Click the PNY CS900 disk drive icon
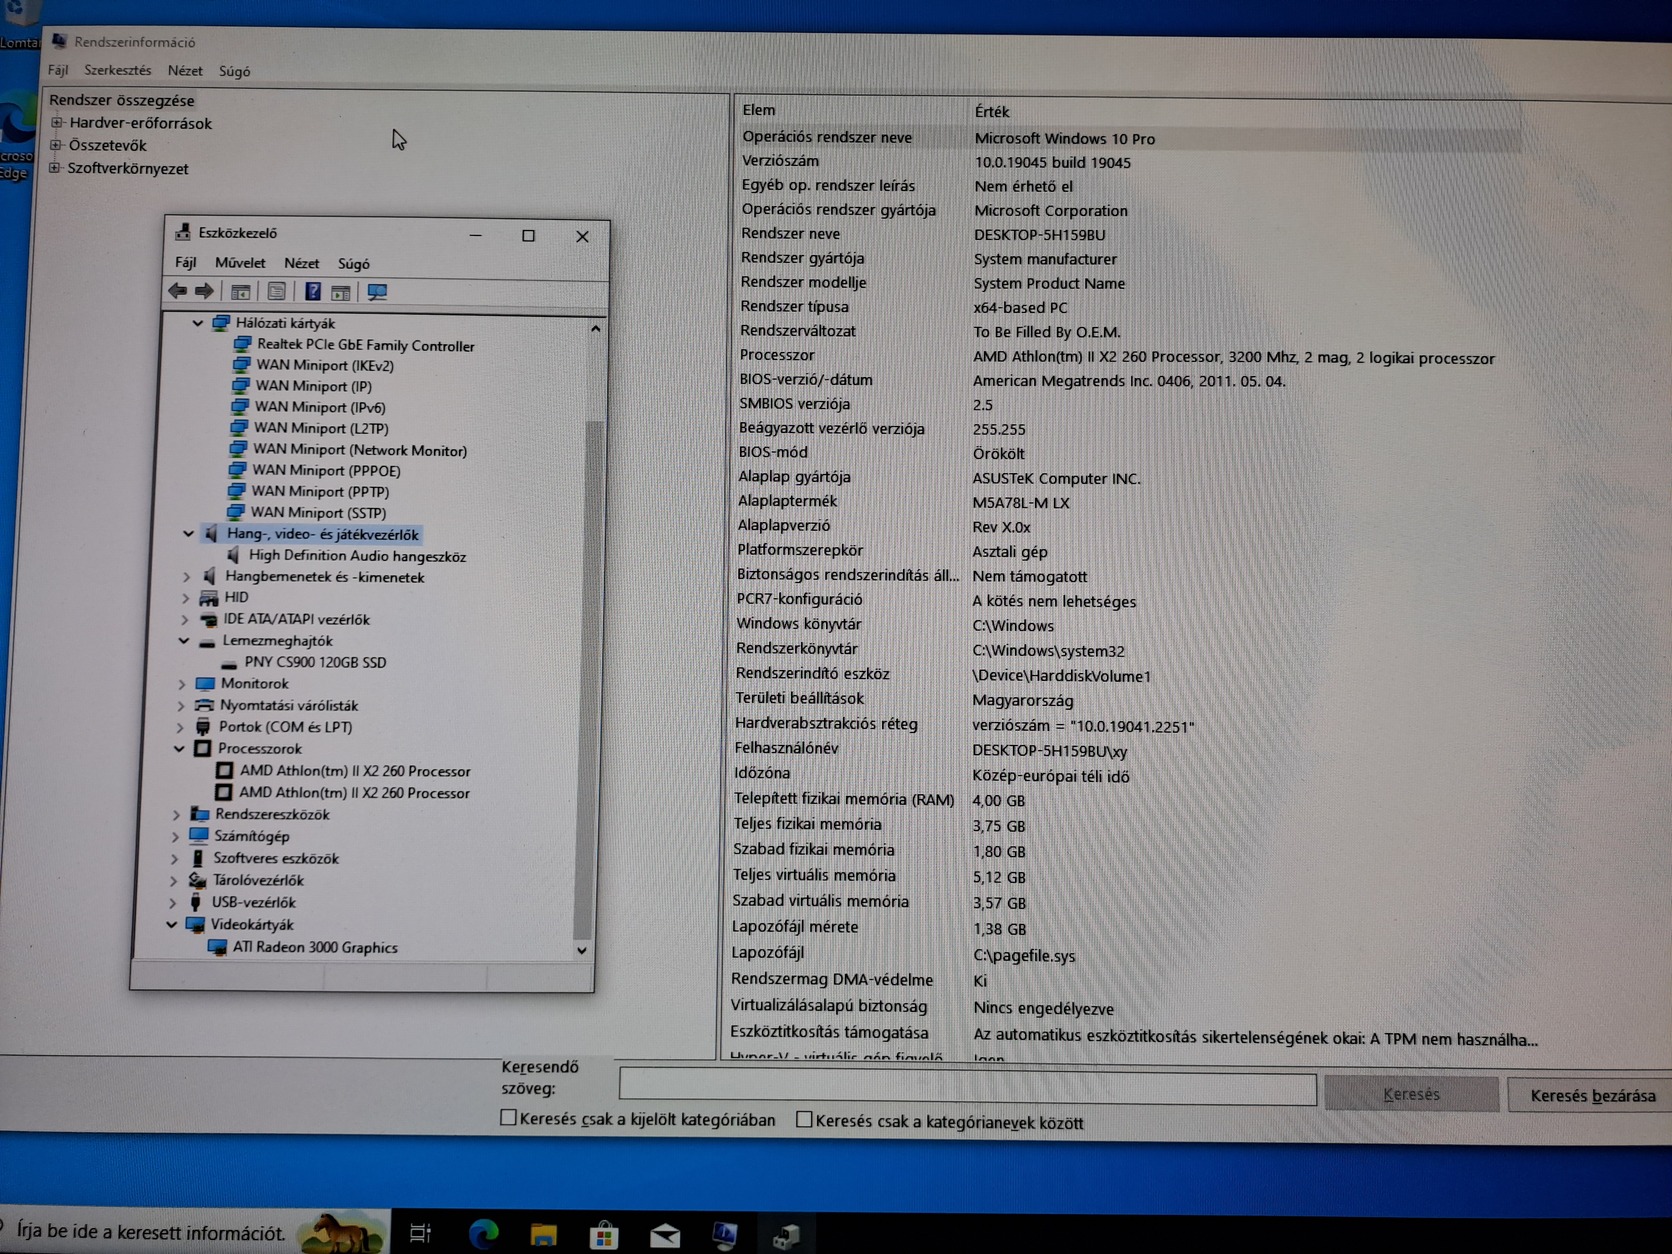The image size is (1672, 1254). 229,662
